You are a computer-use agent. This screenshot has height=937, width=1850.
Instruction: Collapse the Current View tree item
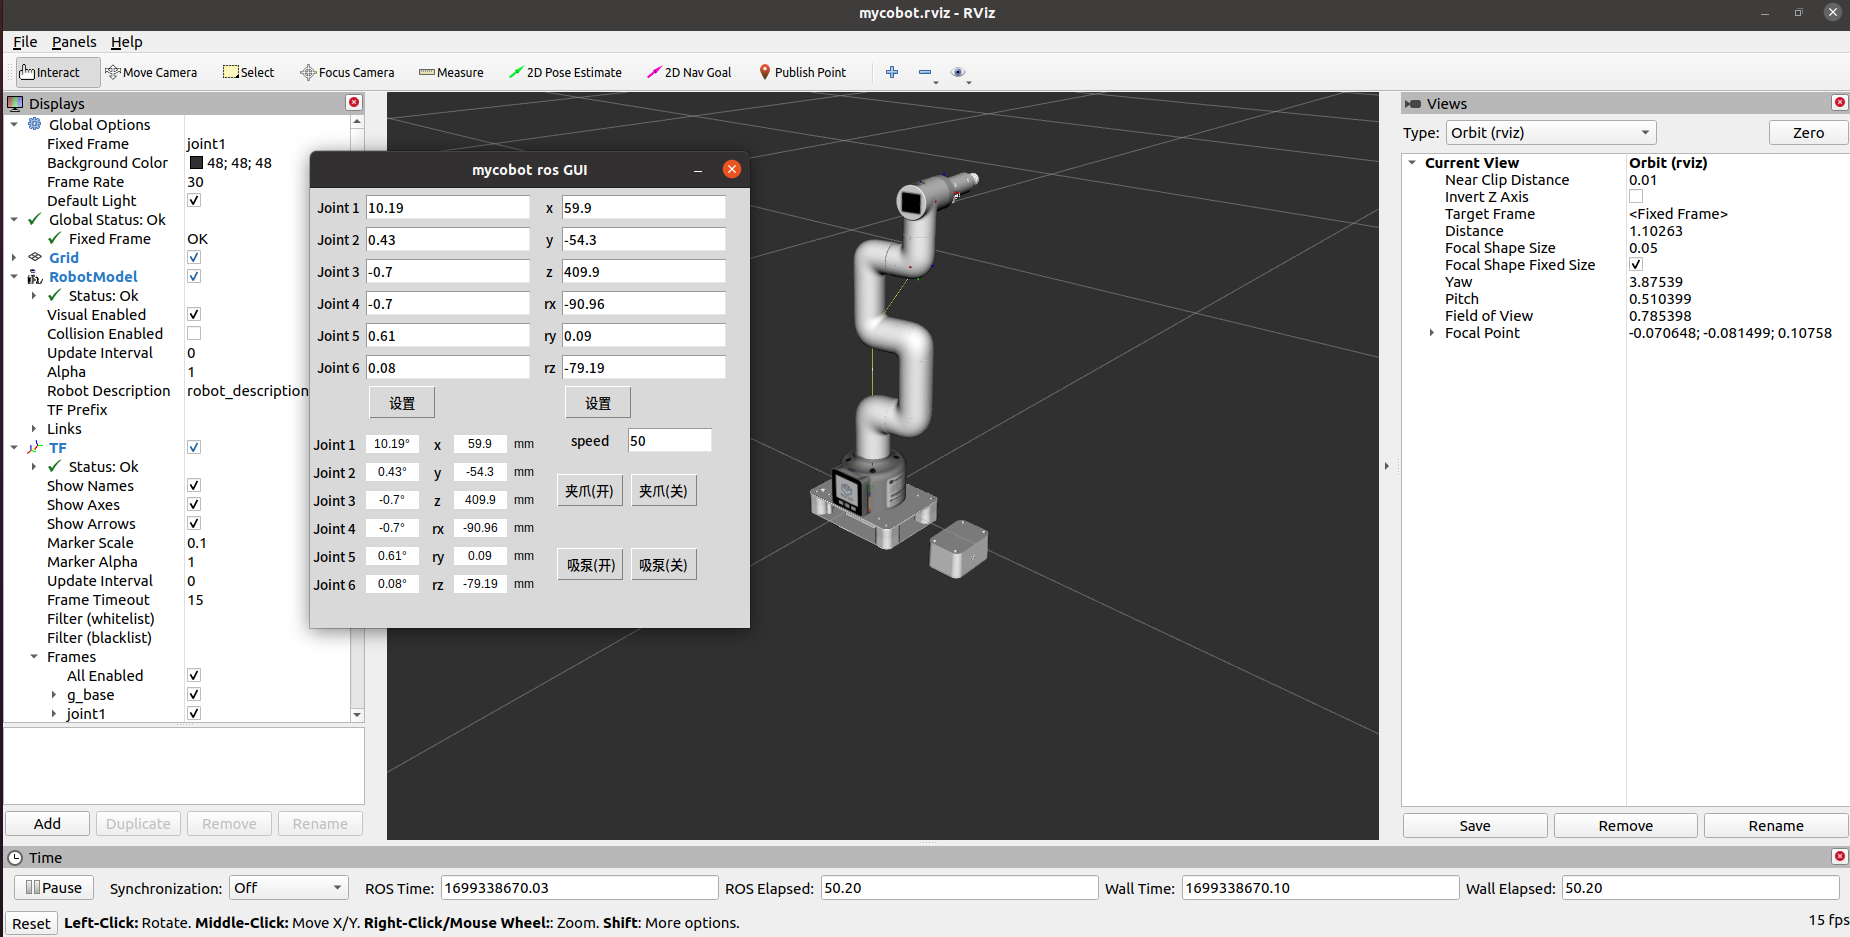1412,162
